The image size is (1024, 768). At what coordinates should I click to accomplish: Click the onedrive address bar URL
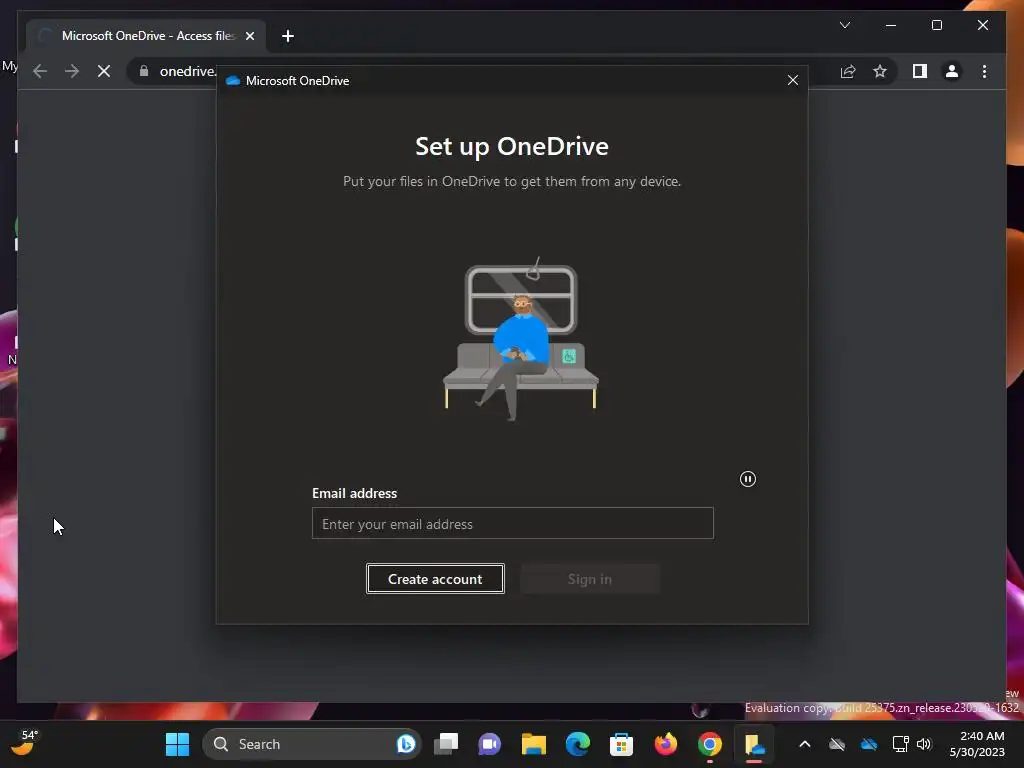click(x=187, y=71)
